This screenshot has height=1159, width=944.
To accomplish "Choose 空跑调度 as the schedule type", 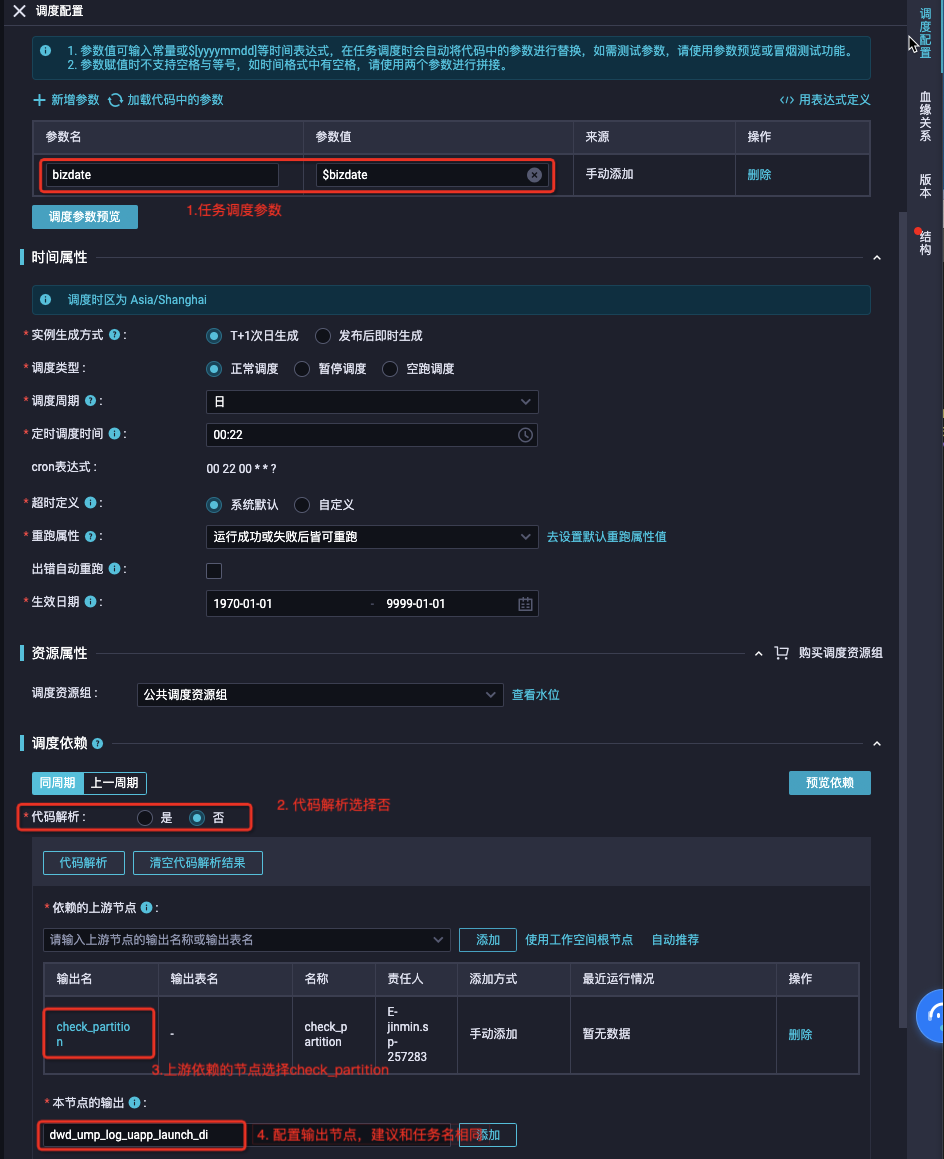I will (x=390, y=369).
